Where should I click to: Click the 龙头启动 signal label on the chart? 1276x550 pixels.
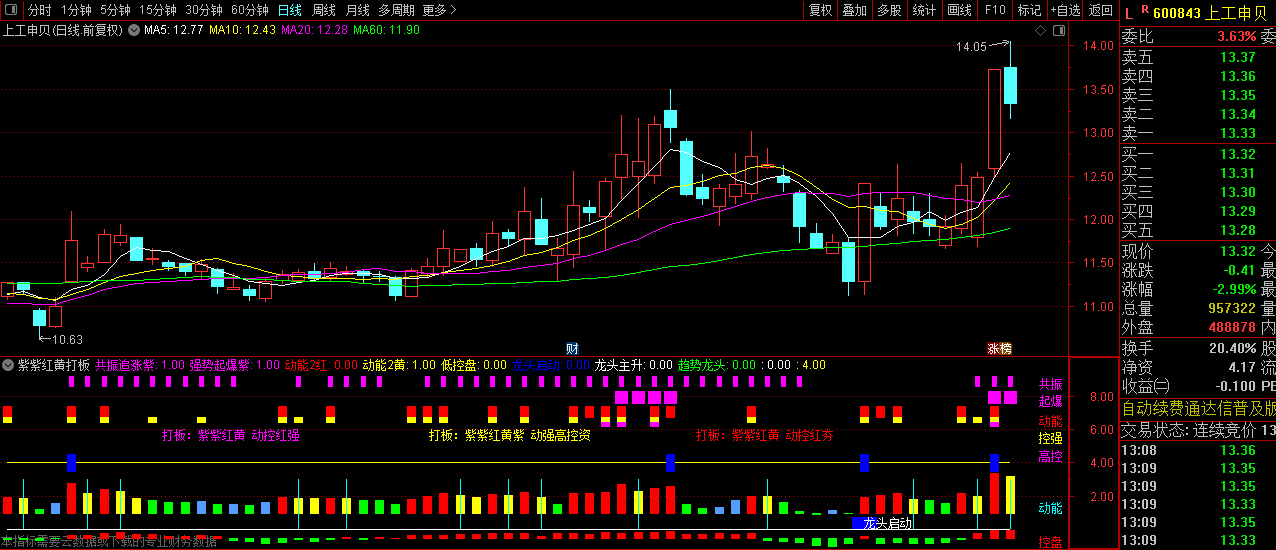[x=888, y=523]
